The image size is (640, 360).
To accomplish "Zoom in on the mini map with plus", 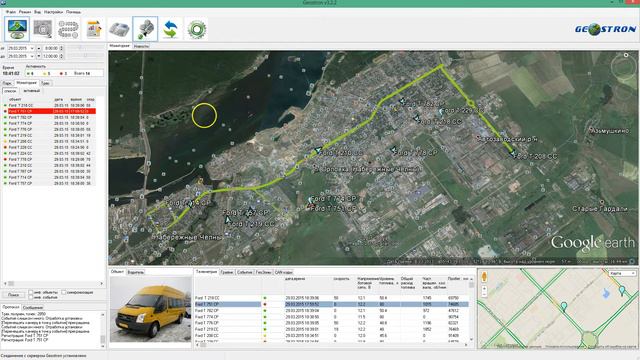I will (484, 289).
